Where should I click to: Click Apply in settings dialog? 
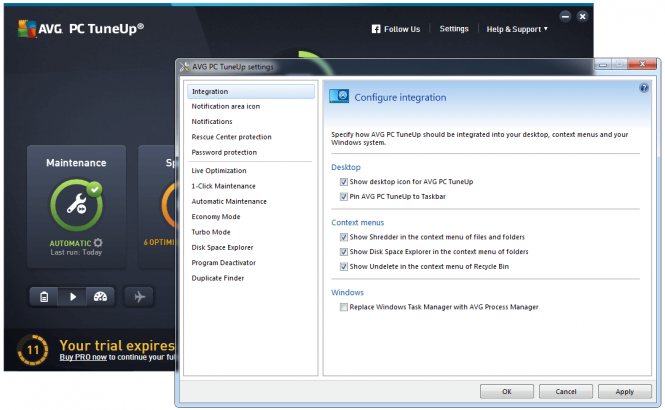click(625, 391)
